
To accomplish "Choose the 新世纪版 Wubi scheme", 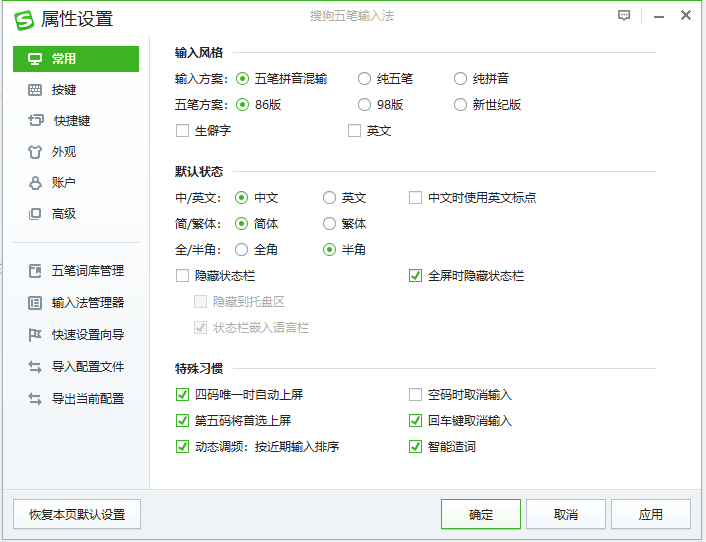I will click(x=460, y=105).
